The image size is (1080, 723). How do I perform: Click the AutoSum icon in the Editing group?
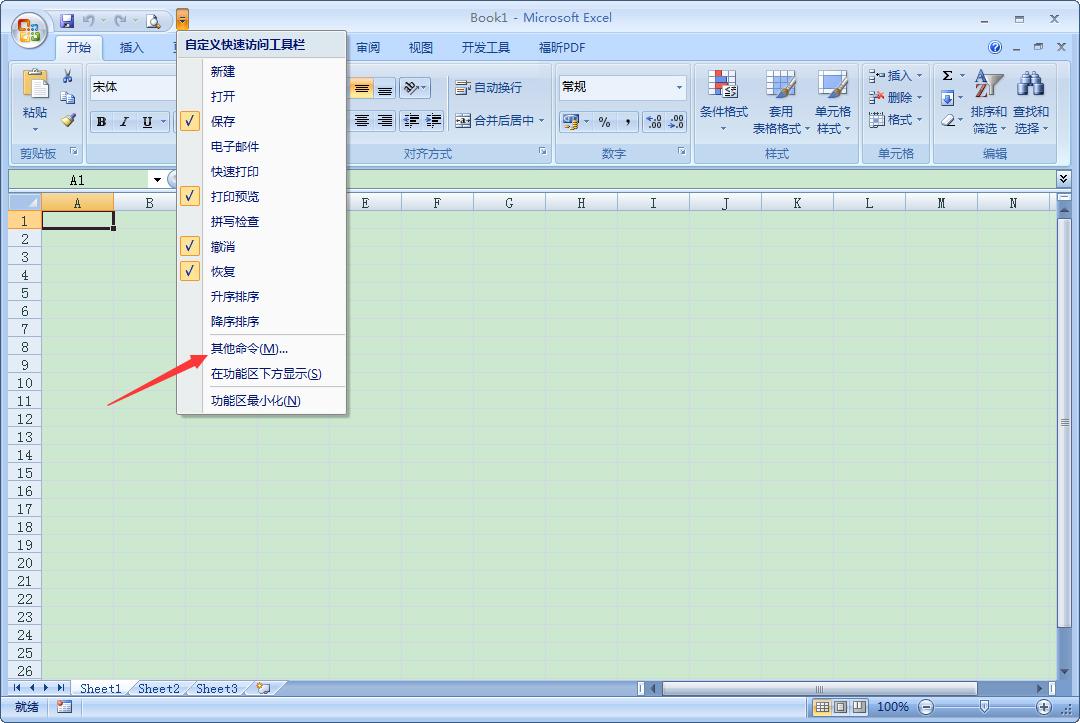(948, 74)
